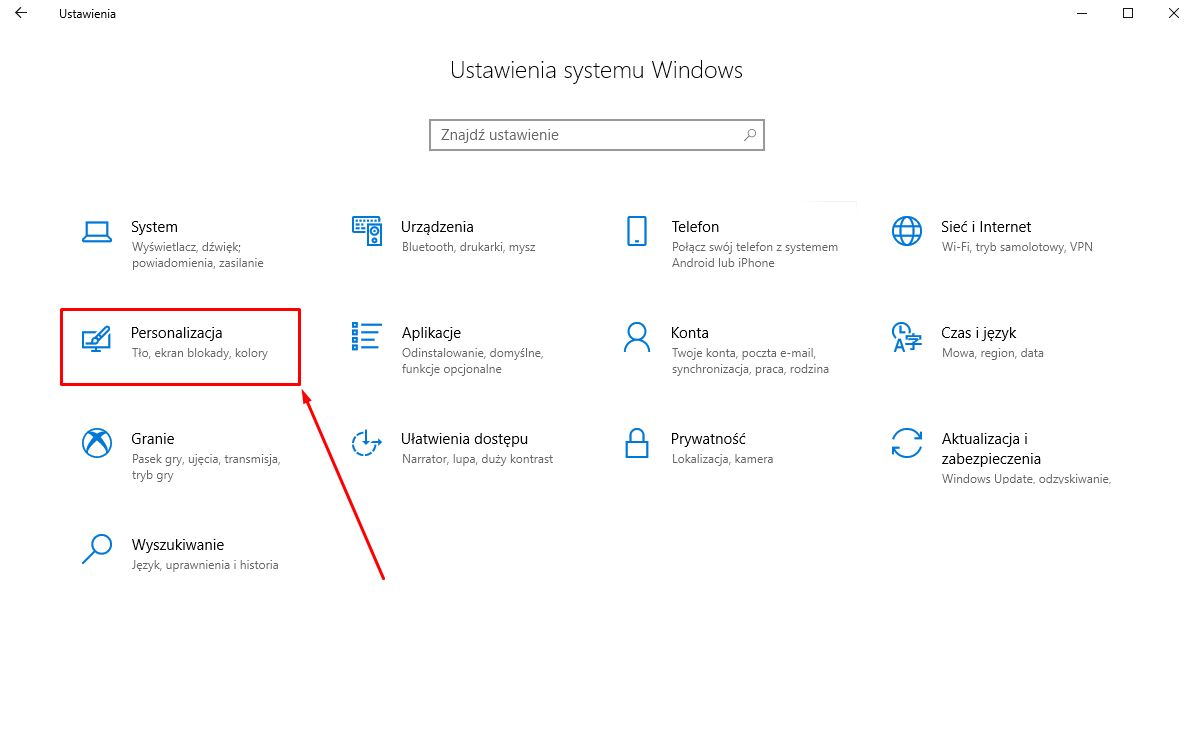This screenshot has height=736, width=1192.
Task: Open the Aplikacje label
Action: tap(431, 333)
